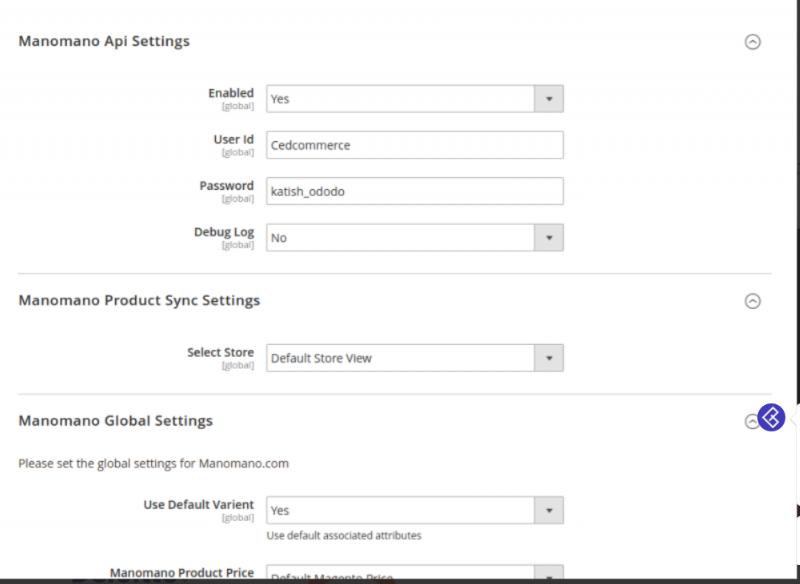Click the blue floating round widget icon
Screen dimensions: 800x584
tap(771, 417)
